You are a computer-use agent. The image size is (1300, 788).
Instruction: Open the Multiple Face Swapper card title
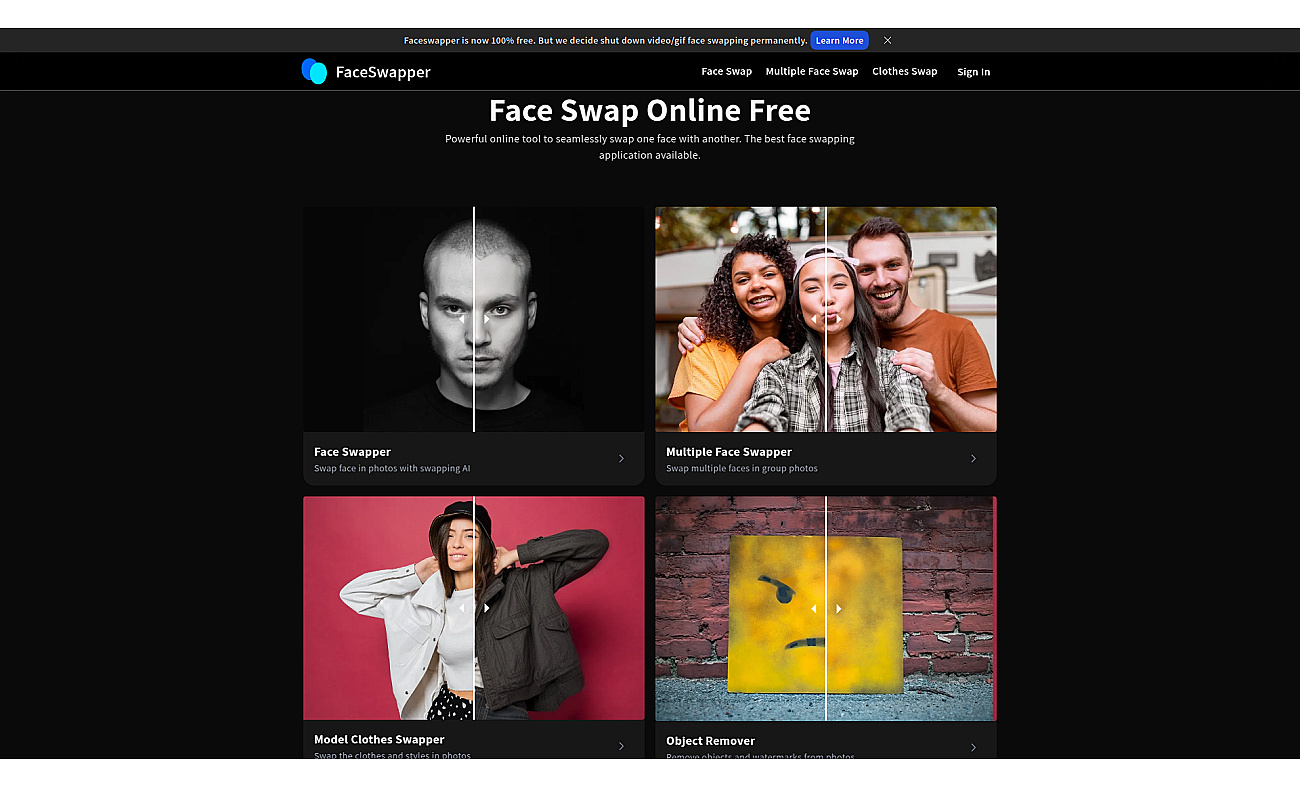pyautogui.click(x=729, y=452)
